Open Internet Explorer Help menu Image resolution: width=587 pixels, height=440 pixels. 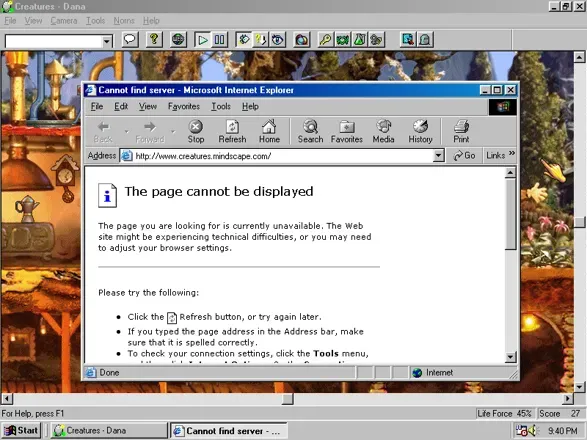pyautogui.click(x=250, y=106)
